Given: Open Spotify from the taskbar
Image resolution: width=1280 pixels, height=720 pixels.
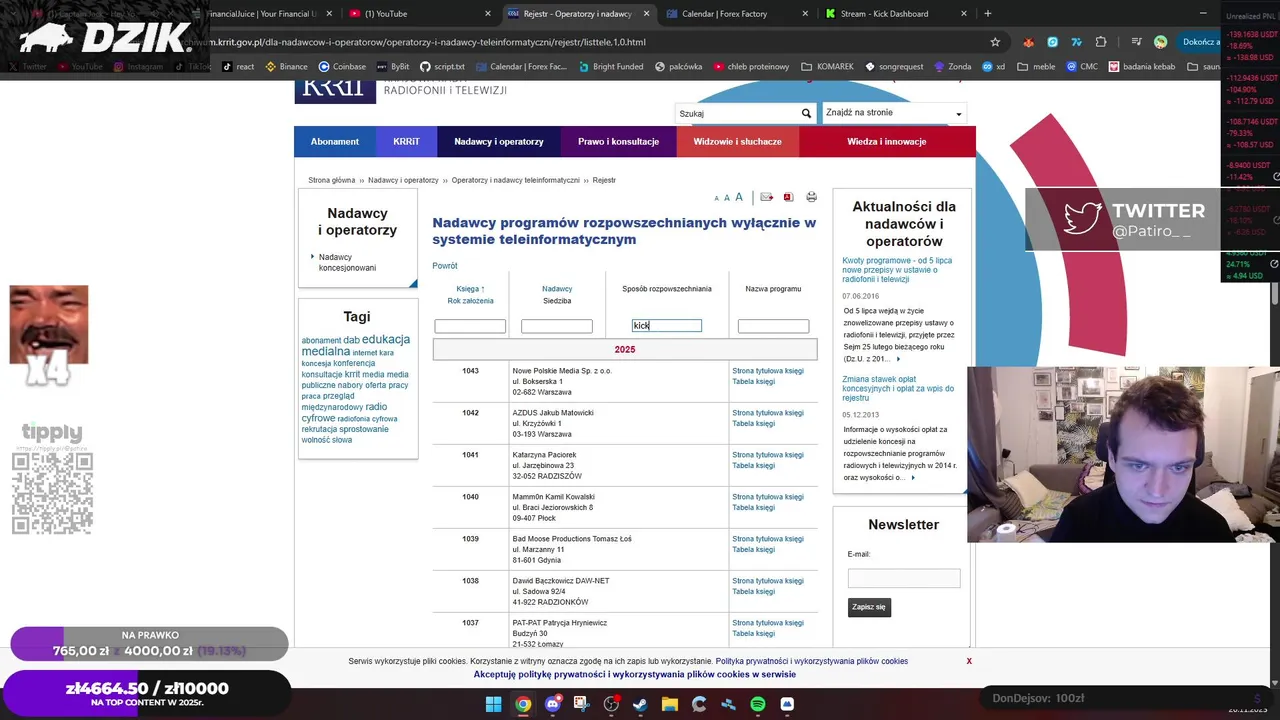Looking at the screenshot, I should click(758, 704).
